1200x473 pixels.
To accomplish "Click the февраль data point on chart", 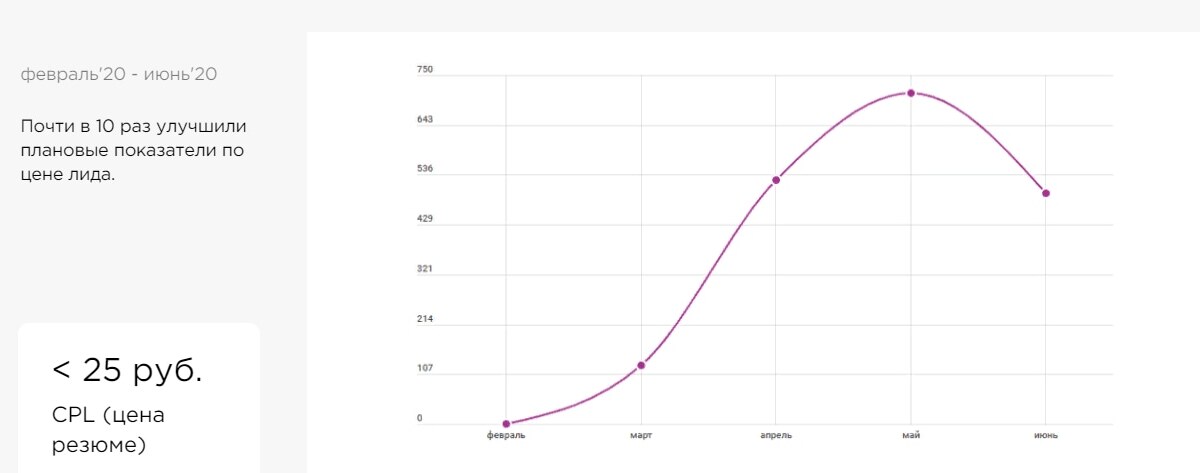I will pyautogui.click(x=506, y=424).
